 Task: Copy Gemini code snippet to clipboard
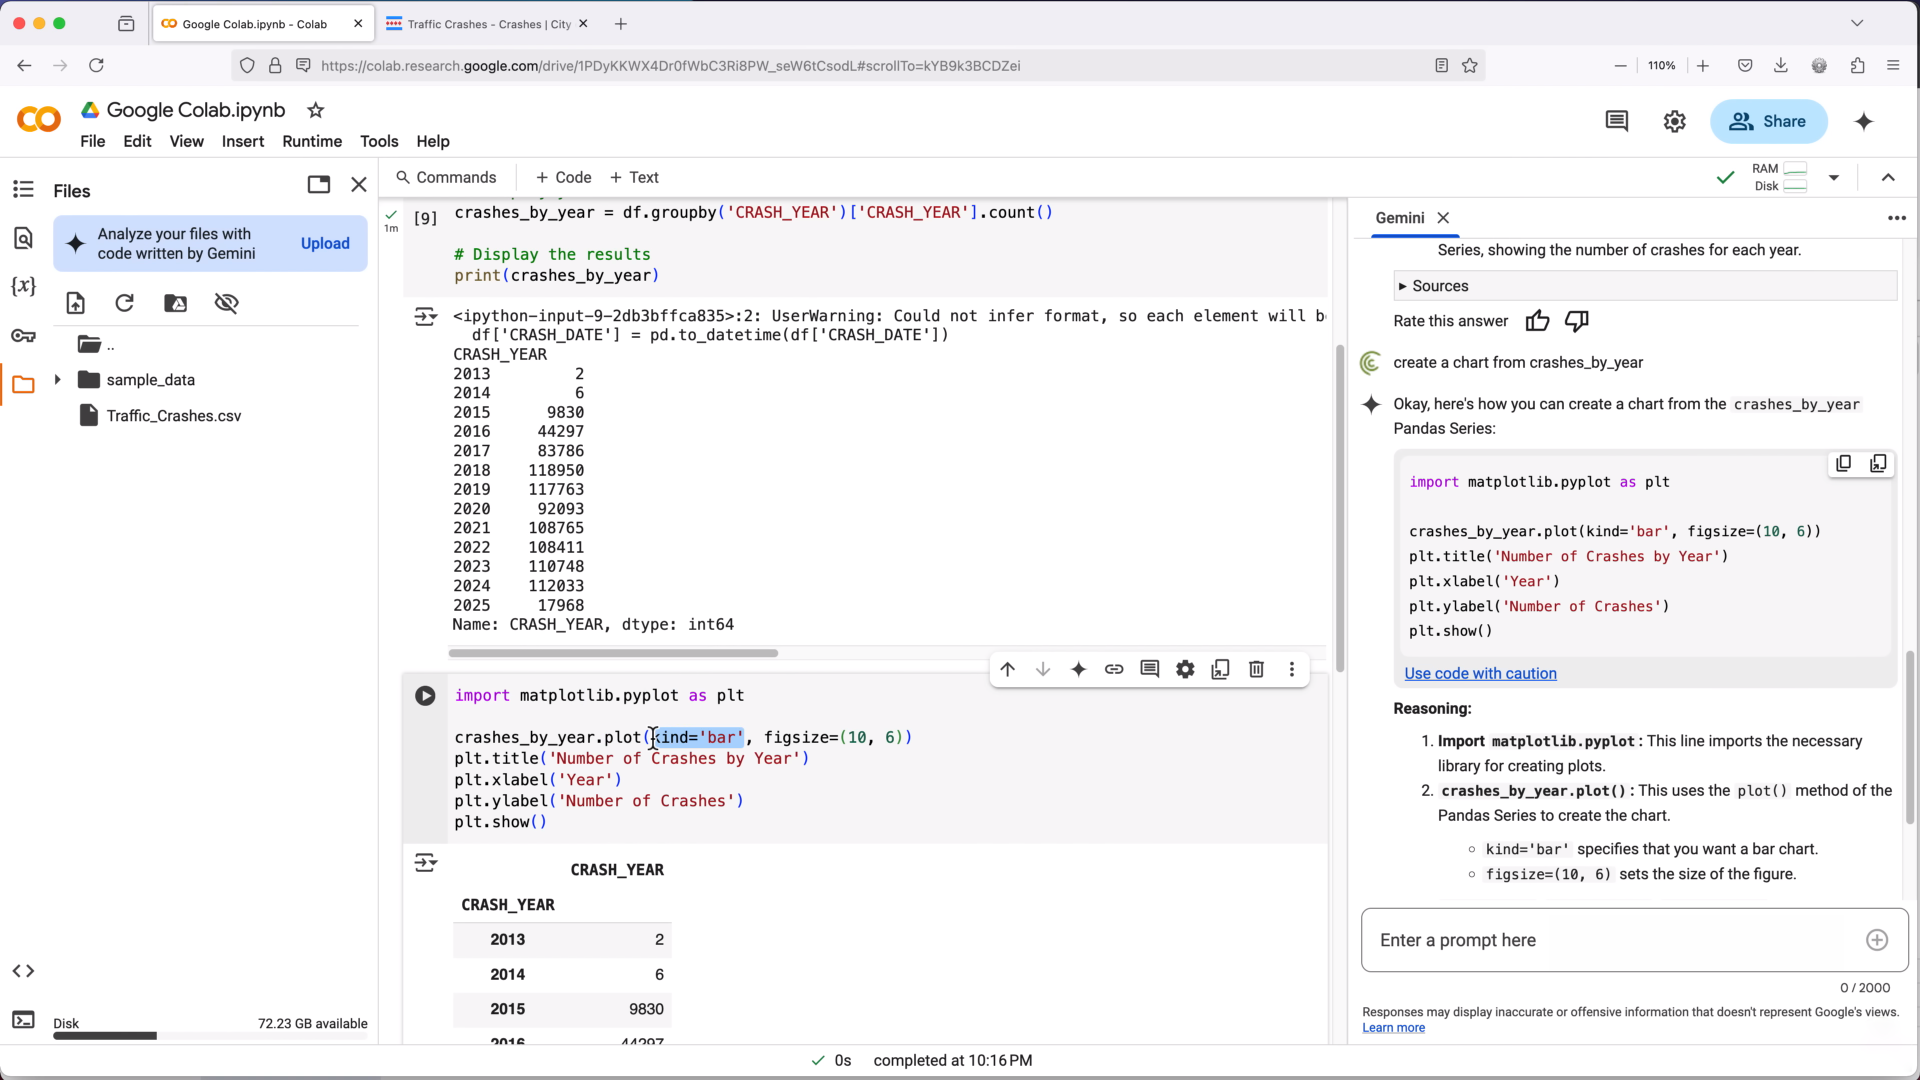click(1843, 464)
